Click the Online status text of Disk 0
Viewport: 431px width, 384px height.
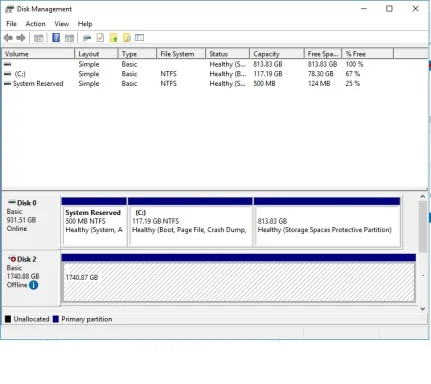(17, 229)
